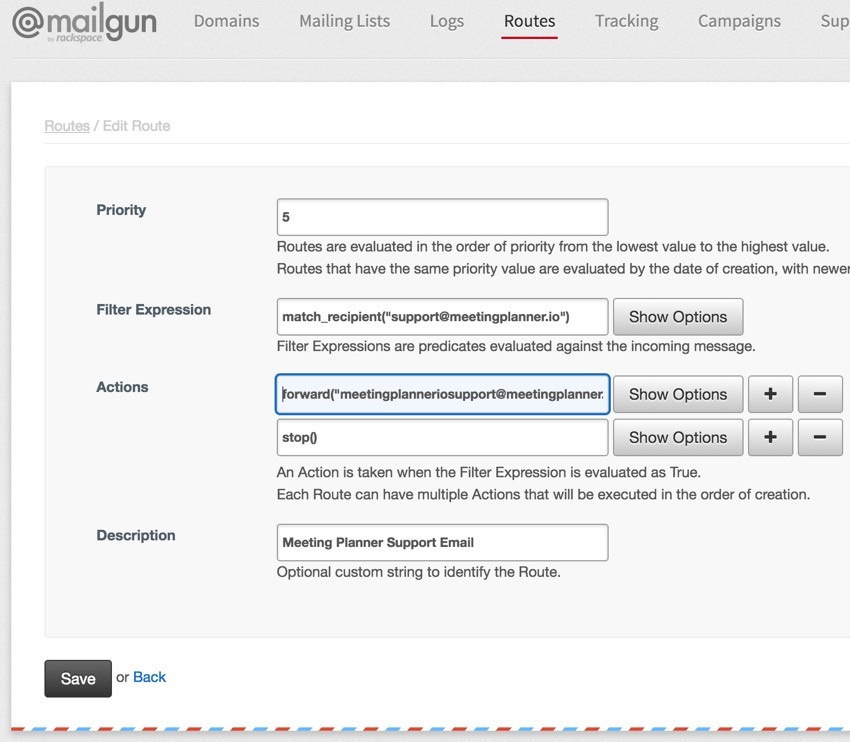Click the Actions label

(x=122, y=387)
